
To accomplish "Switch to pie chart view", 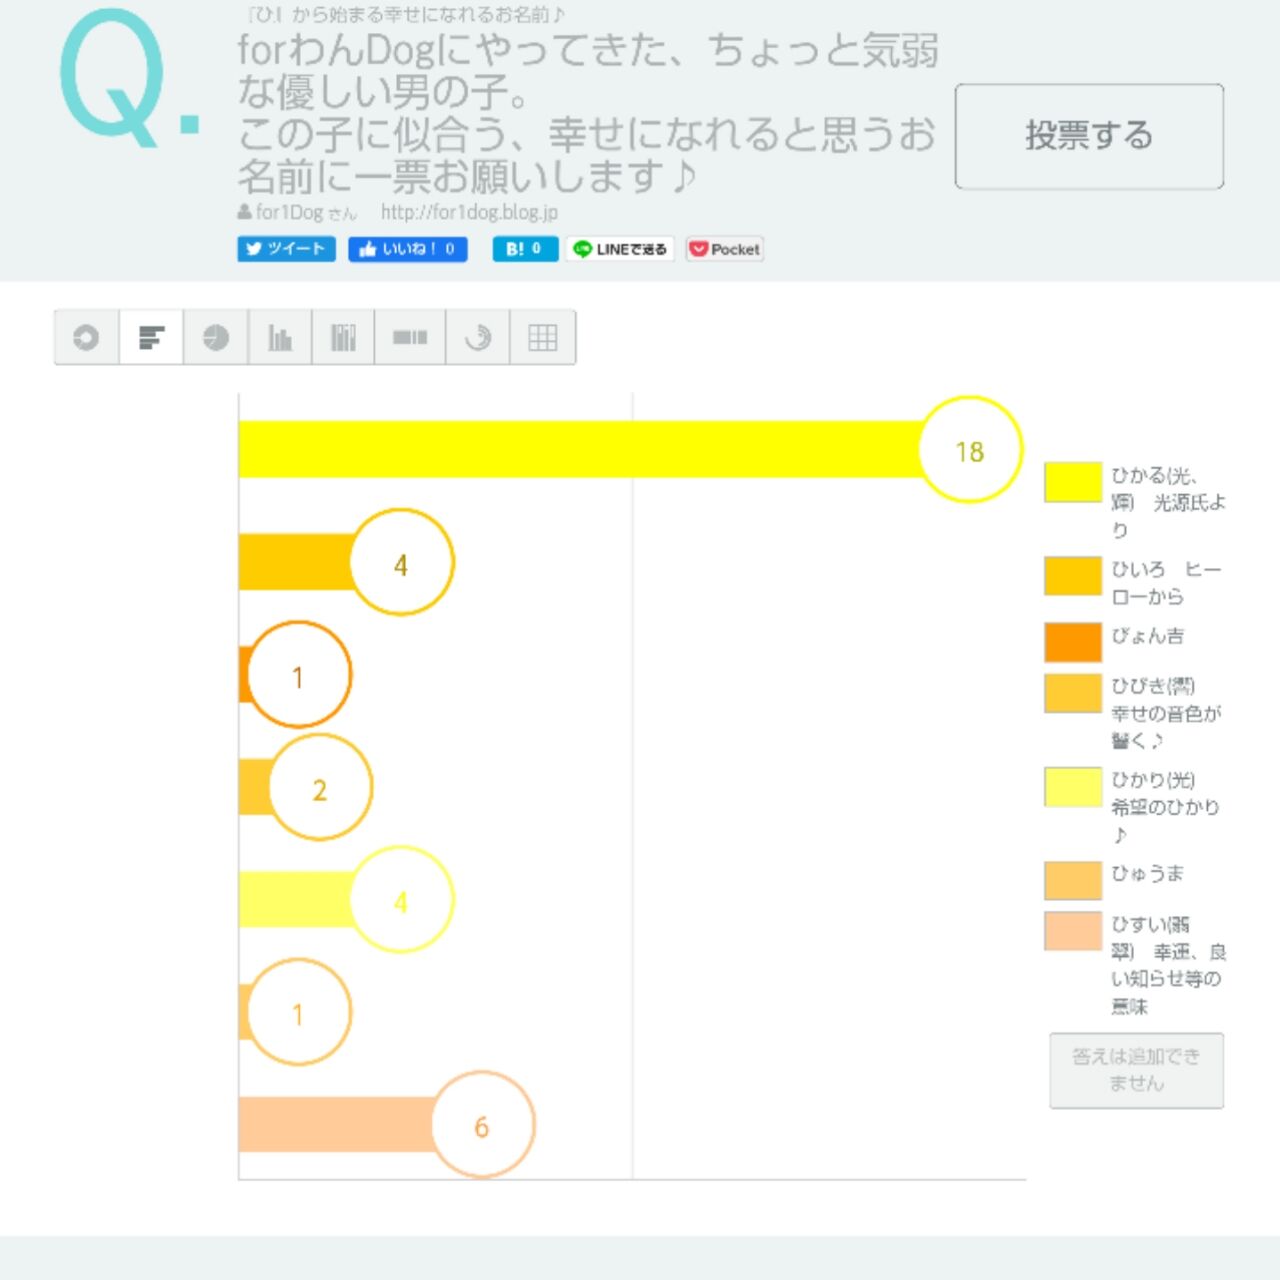I will point(216,338).
